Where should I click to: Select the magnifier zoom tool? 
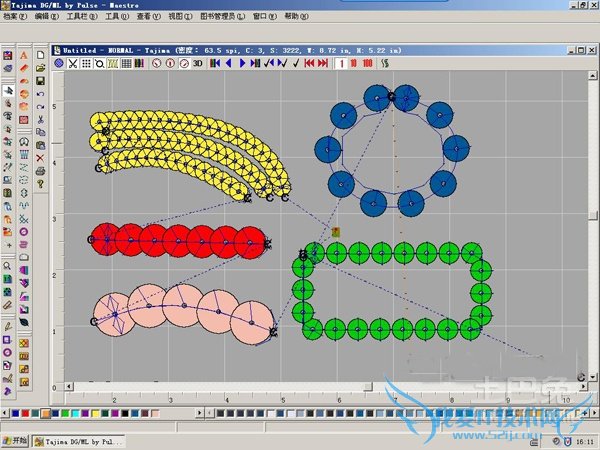point(7,266)
